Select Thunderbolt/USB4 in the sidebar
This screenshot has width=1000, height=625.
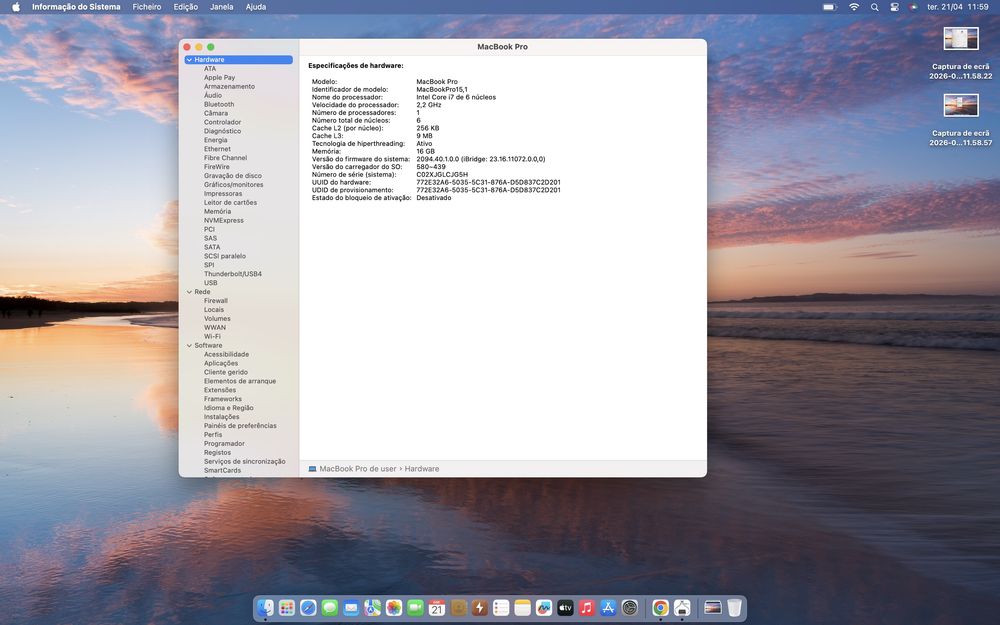tap(233, 274)
